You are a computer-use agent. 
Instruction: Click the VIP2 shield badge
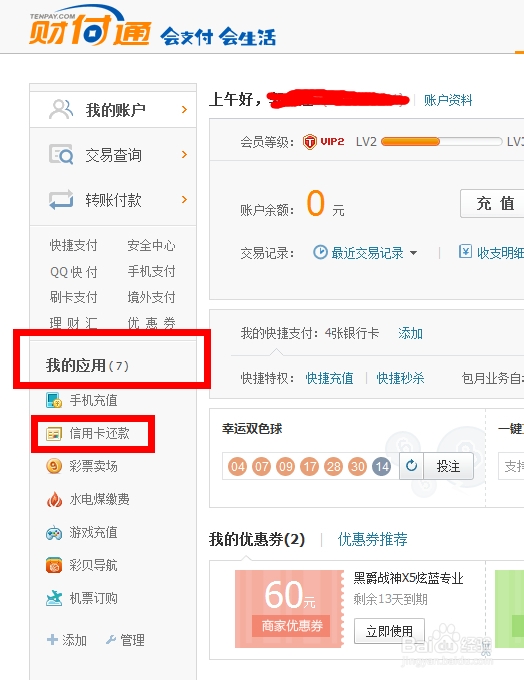(310, 142)
